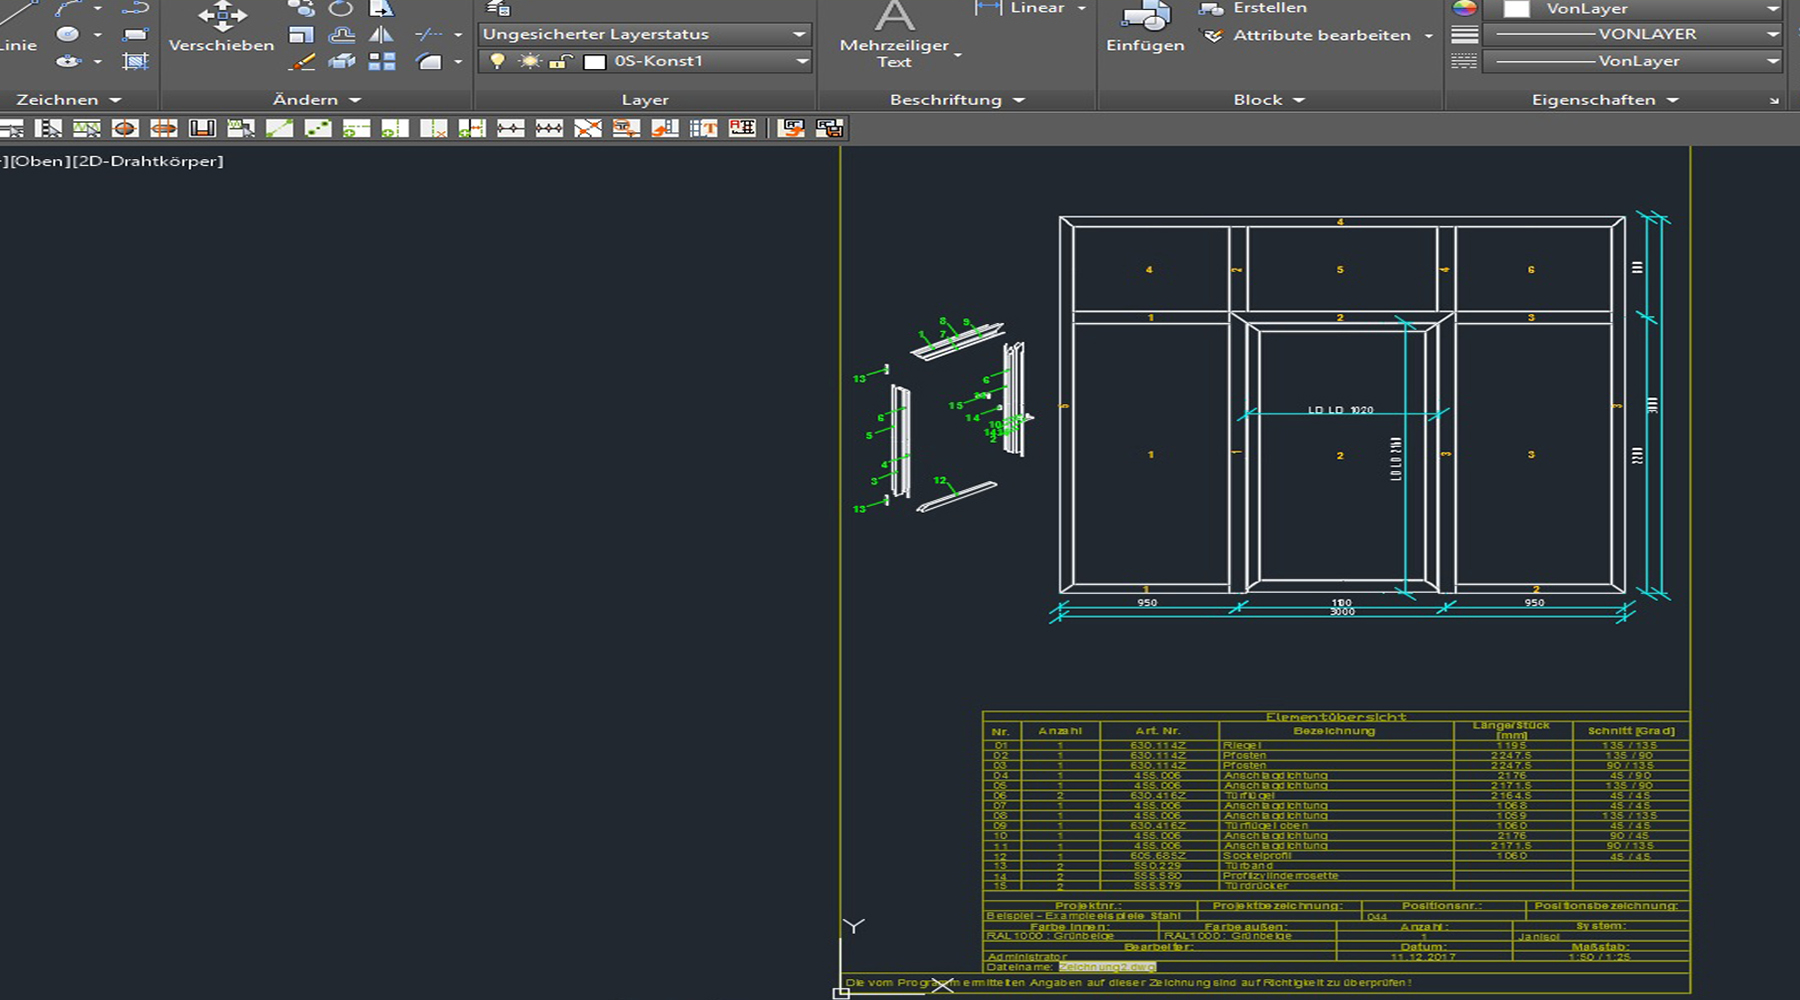This screenshot has width=1800, height=1000.
Task: Click 'Elementübersicht' table heading
Action: click(1336, 717)
